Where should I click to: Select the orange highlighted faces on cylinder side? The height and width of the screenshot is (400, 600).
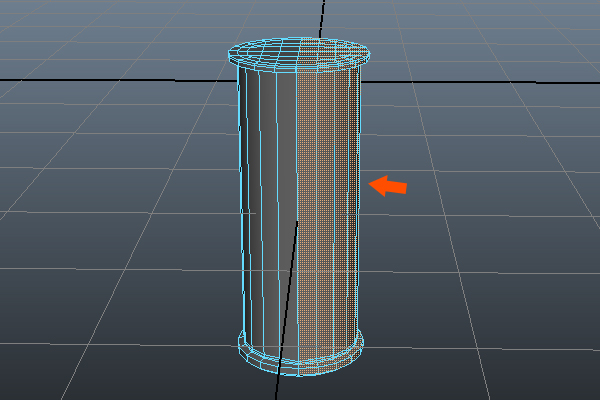click(328, 214)
